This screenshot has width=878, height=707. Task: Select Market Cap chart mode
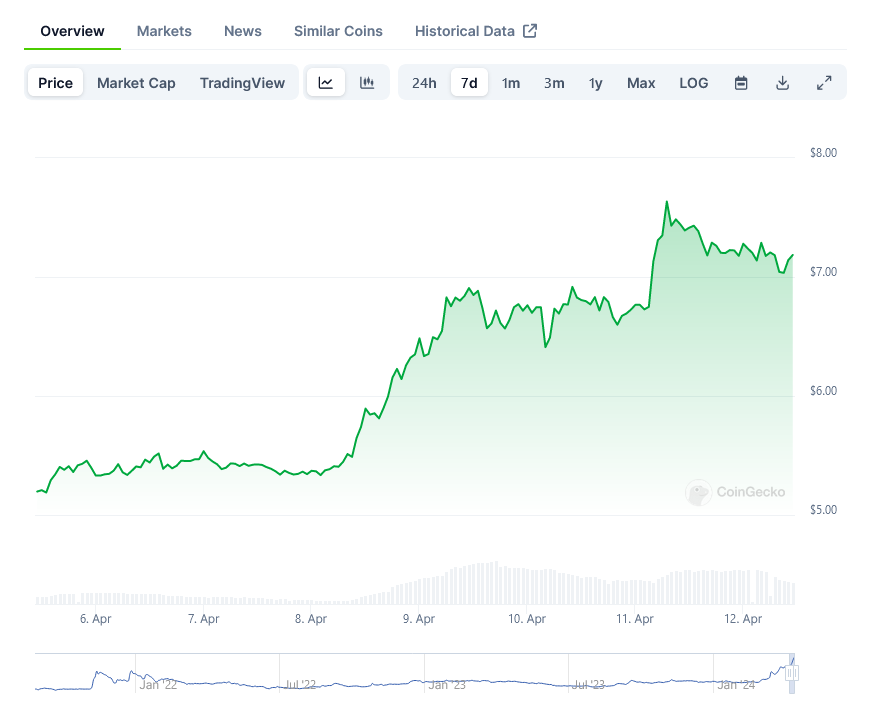pyautogui.click(x=136, y=83)
